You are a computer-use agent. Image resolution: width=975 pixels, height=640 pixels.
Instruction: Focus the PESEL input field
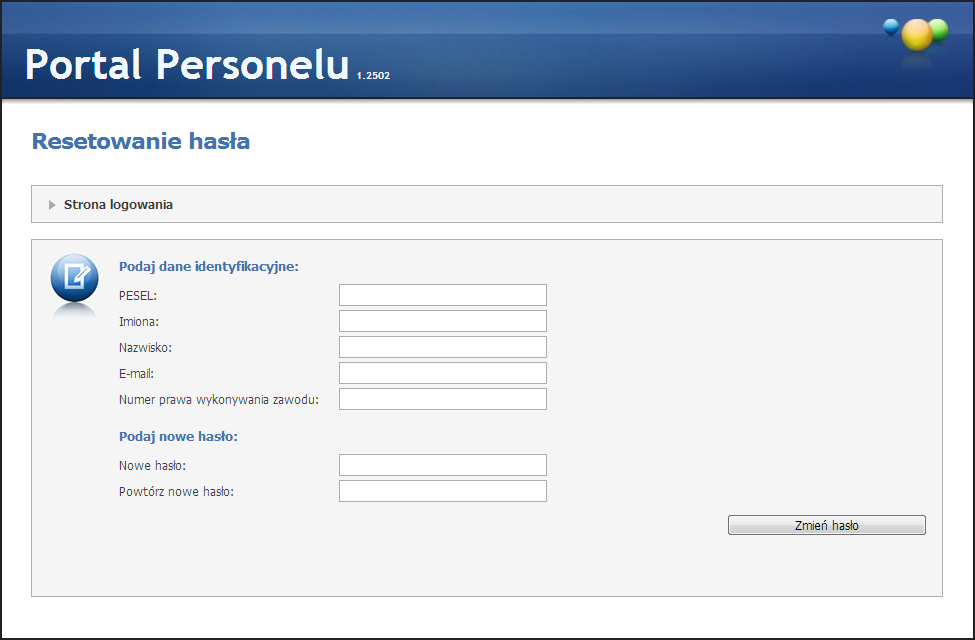[442, 295]
